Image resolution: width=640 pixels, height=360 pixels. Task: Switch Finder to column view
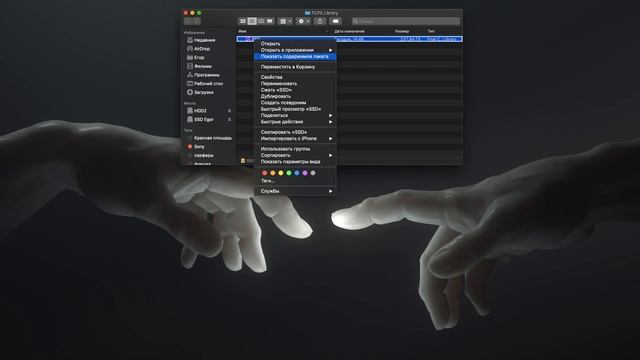pos(261,21)
